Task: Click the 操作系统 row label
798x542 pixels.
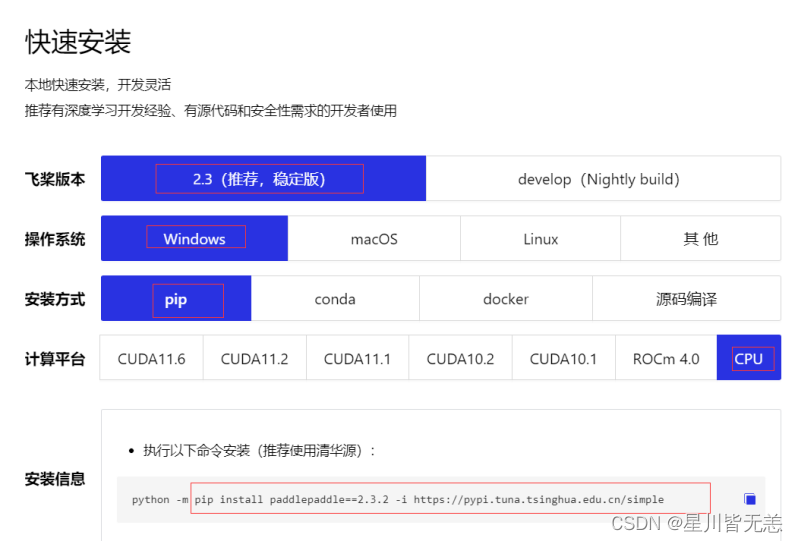Action: (x=55, y=239)
